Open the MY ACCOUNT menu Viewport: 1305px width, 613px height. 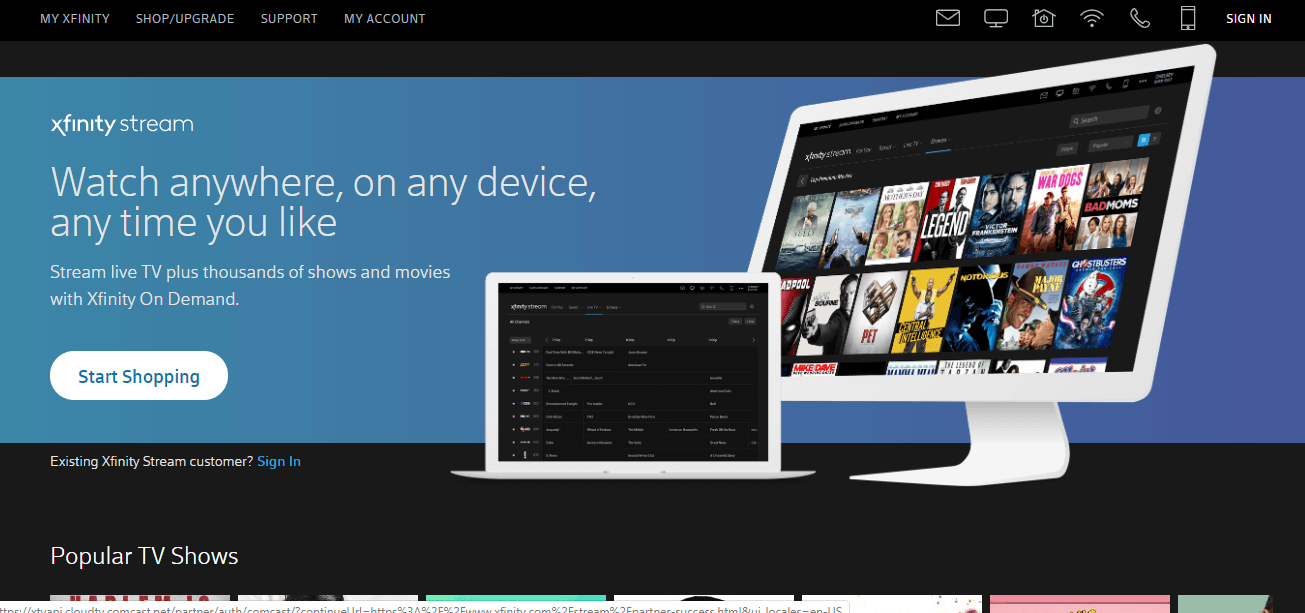click(385, 19)
